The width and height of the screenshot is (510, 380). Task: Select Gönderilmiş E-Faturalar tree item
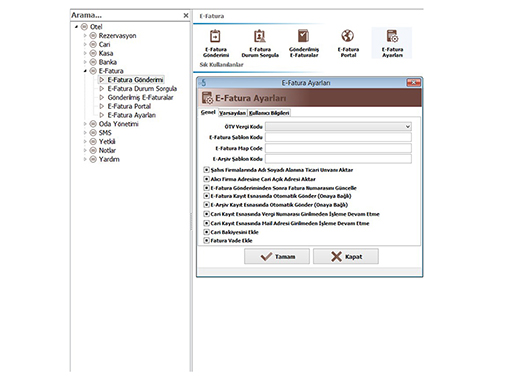pyautogui.click(x=140, y=97)
